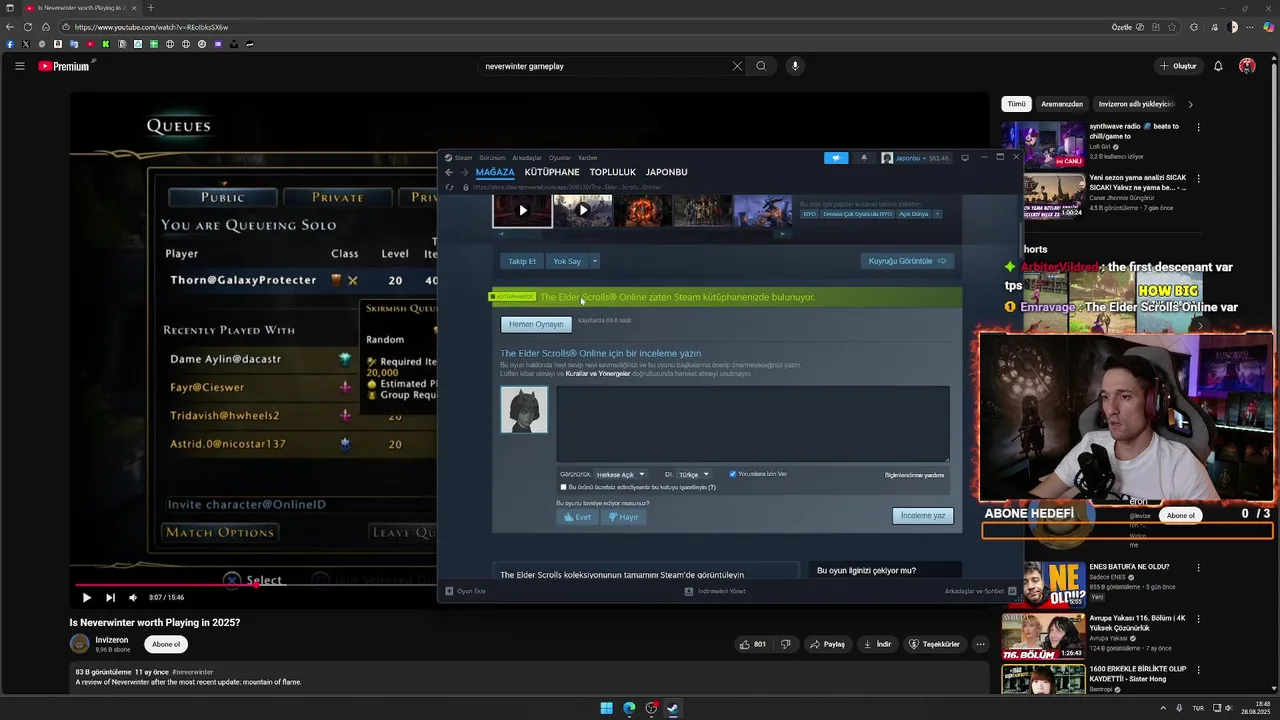
Task: Open the Arkadaşlar menu in Steam
Action: 527,158
